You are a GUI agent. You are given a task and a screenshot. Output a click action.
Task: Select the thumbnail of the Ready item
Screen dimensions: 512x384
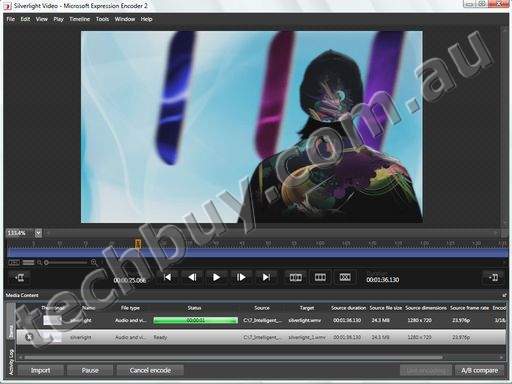(x=52, y=337)
